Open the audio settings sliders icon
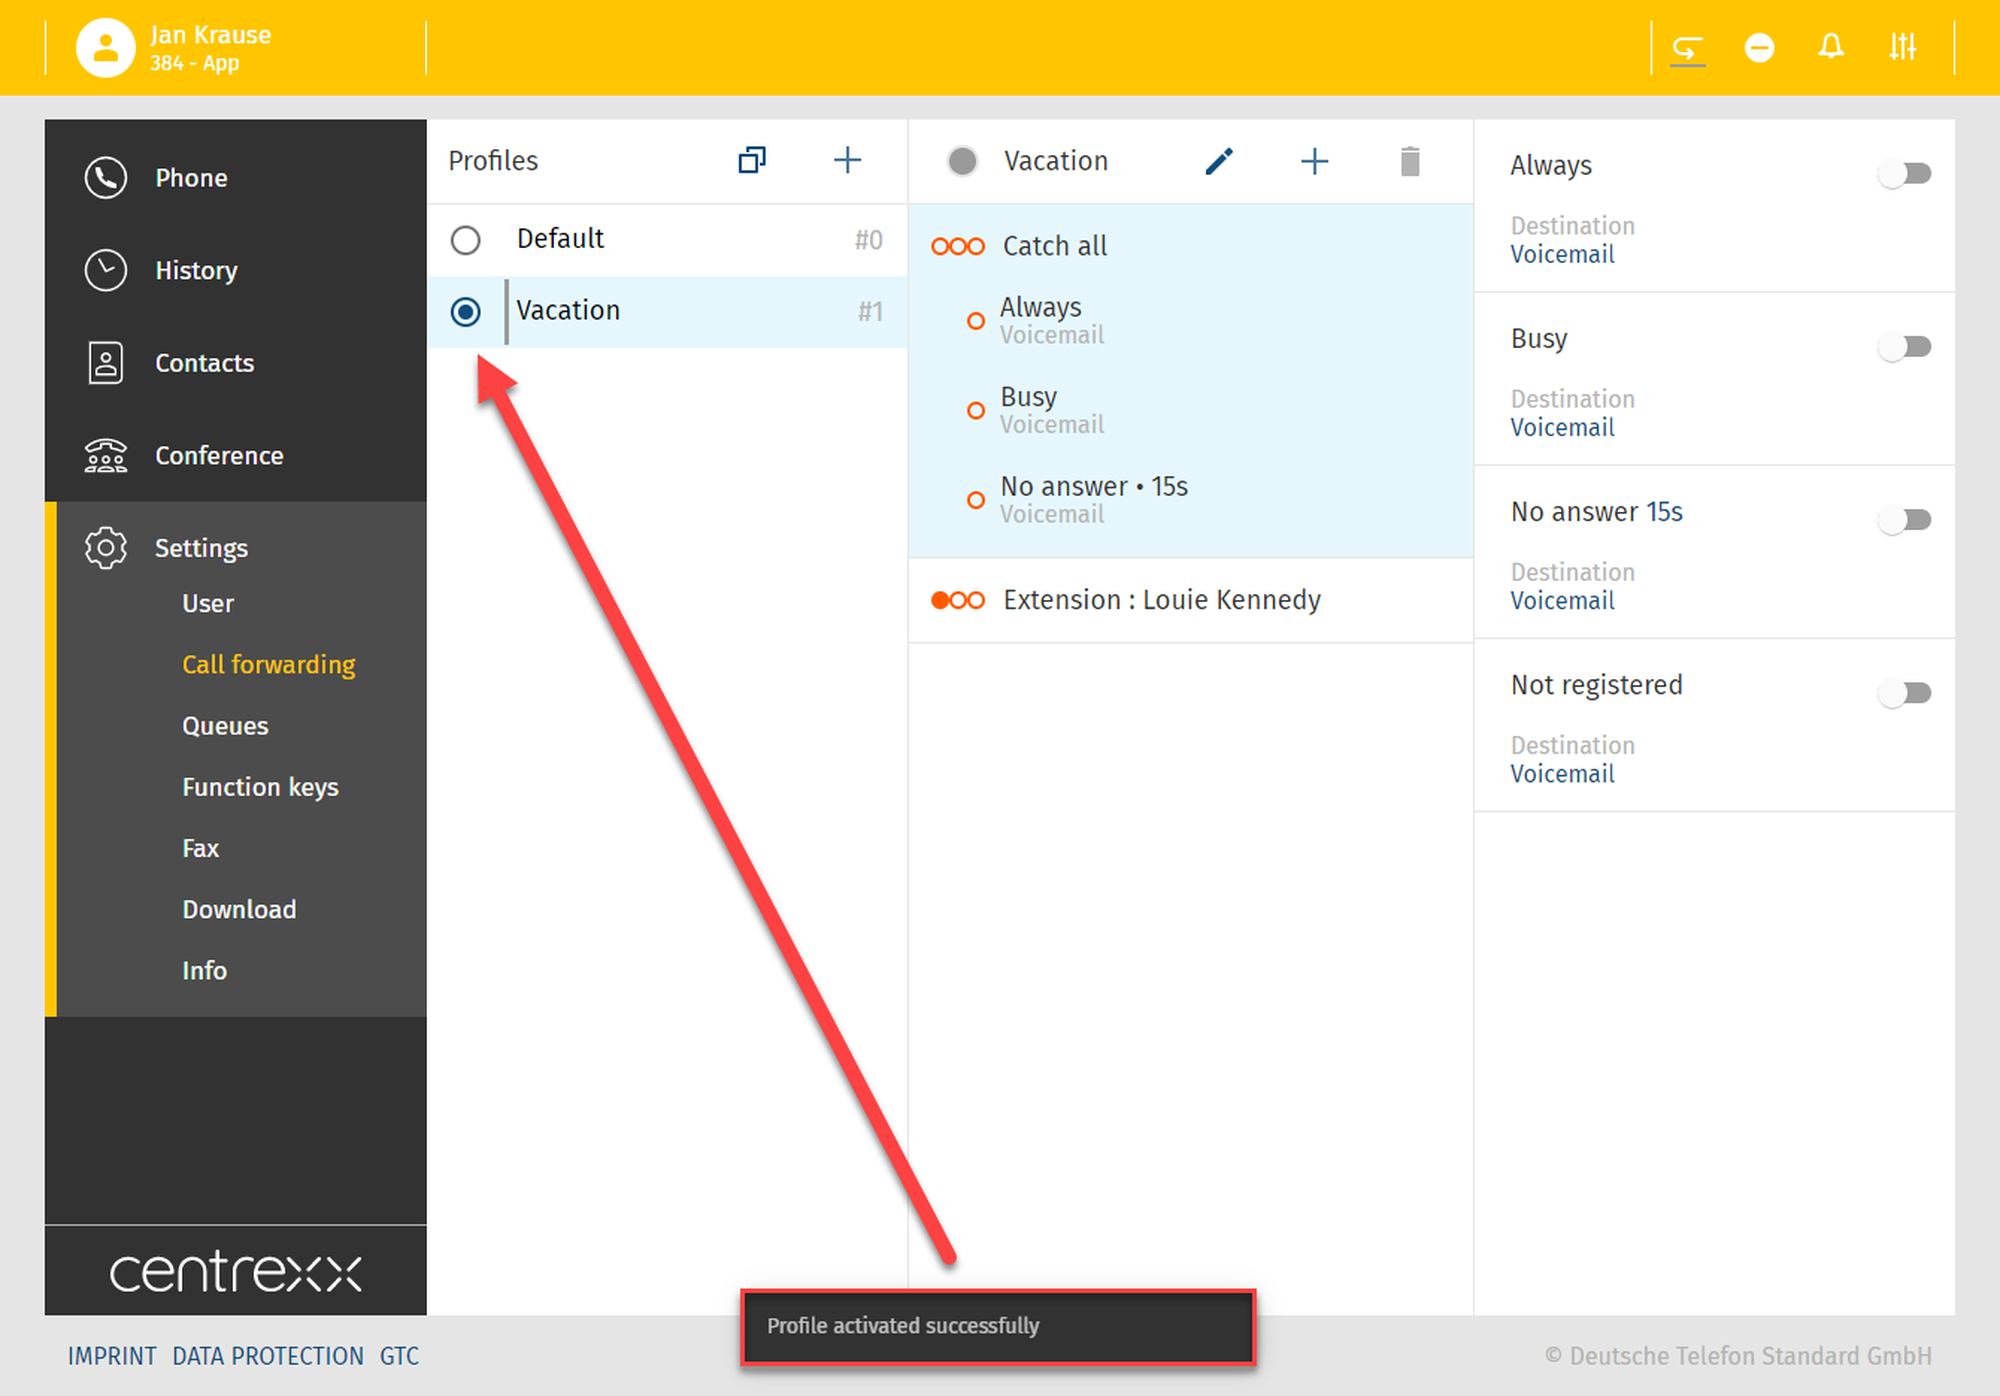 pos(1902,47)
